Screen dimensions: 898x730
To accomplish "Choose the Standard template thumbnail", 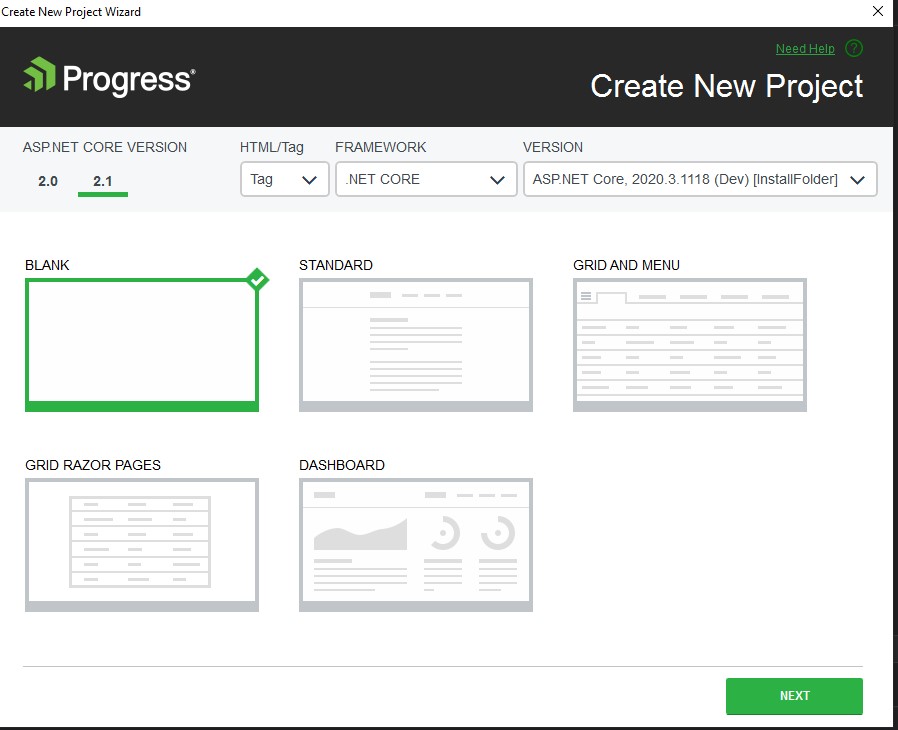I will coord(416,345).
